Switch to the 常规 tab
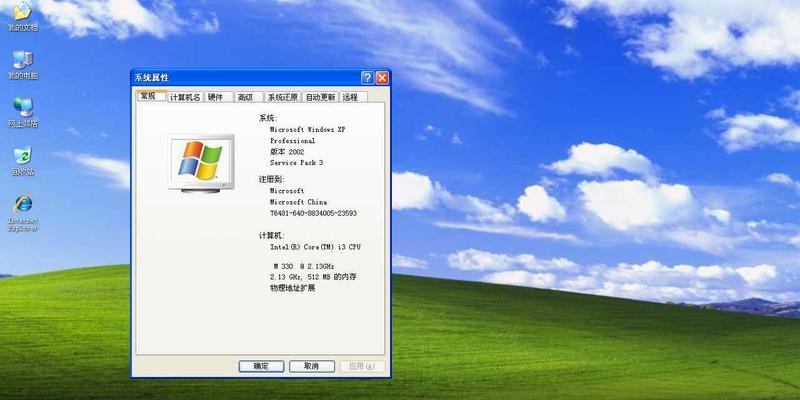Screen dimensions: 800x400 [152, 96]
